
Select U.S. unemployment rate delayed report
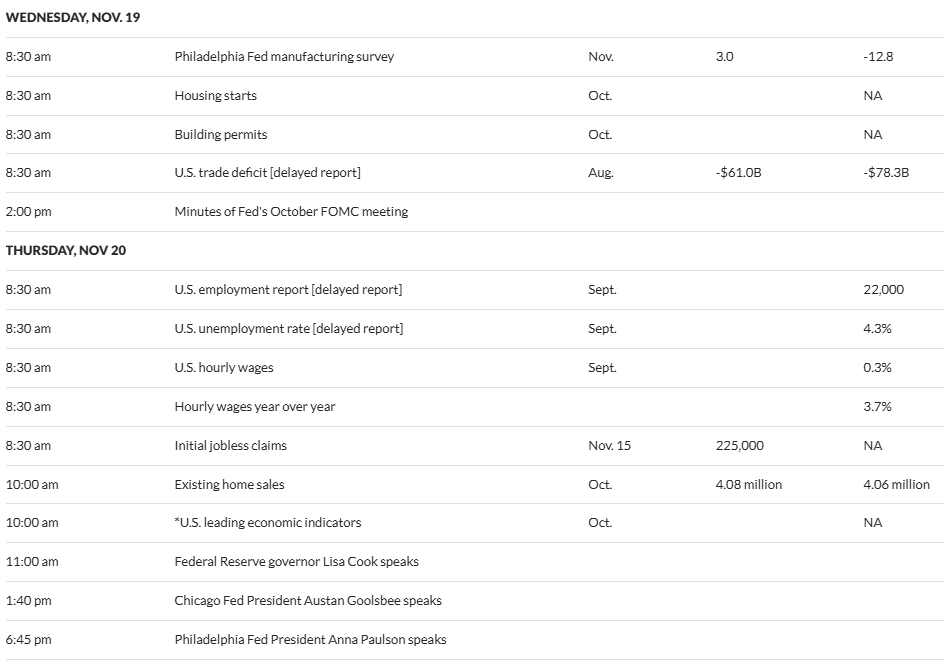pyautogui.click(x=288, y=329)
